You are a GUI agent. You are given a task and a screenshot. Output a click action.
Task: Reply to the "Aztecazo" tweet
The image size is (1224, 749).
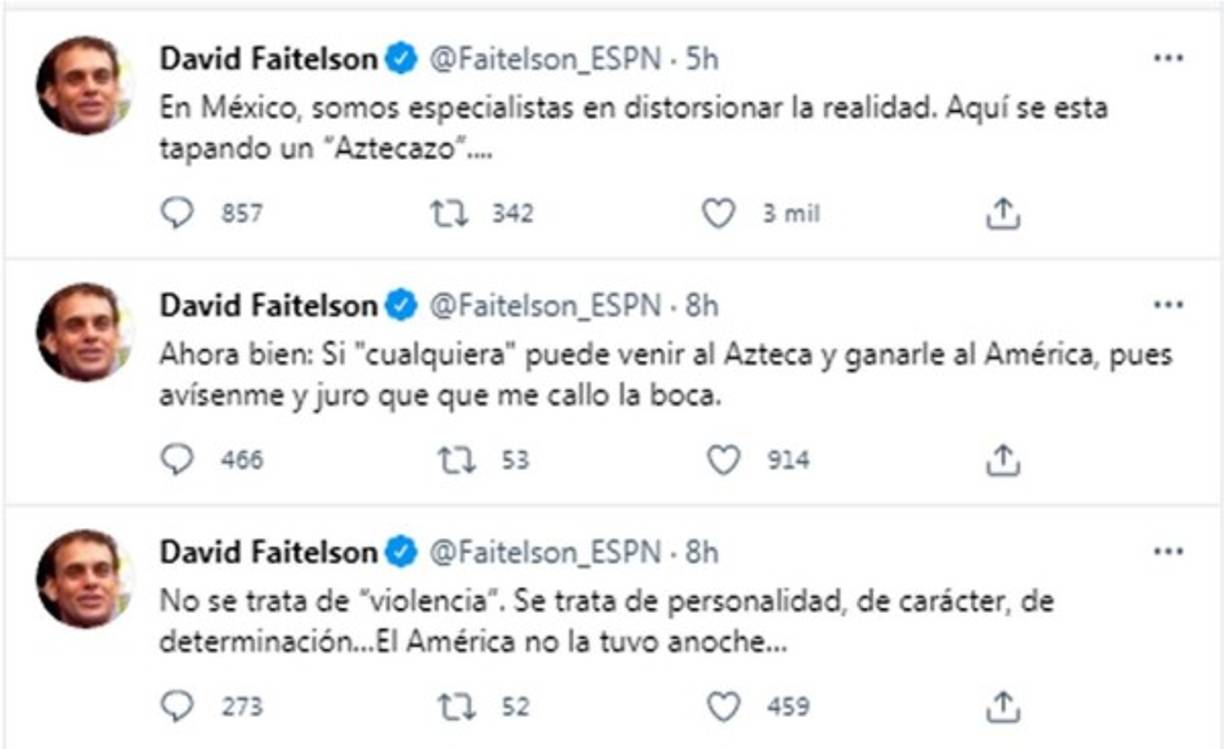[x=177, y=213]
